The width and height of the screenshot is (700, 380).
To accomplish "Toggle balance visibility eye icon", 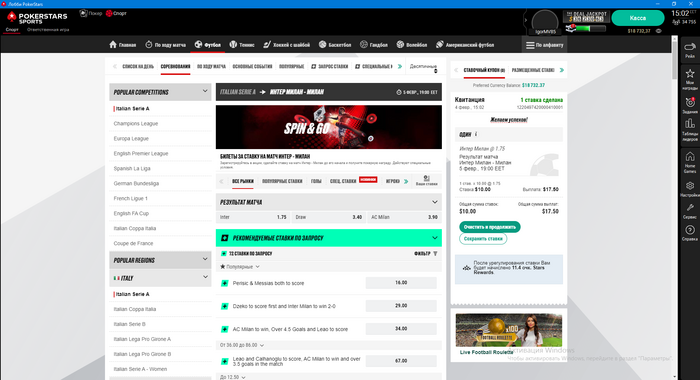I will pos(658,31).
